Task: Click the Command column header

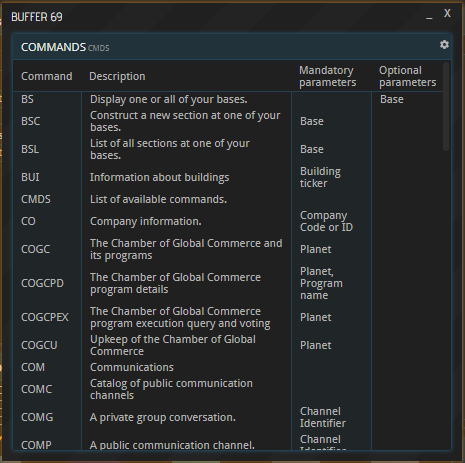Action: click(47, 76)
